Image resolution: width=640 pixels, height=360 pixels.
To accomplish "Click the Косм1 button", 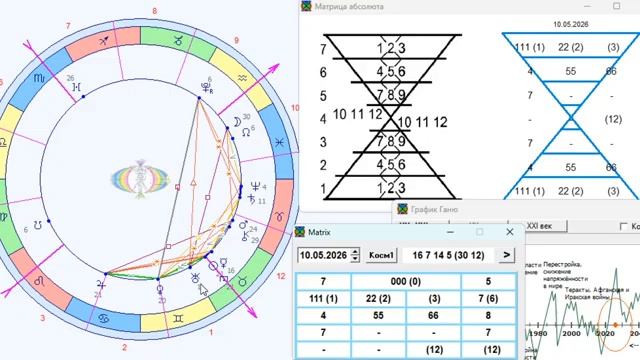I will 381,255.
